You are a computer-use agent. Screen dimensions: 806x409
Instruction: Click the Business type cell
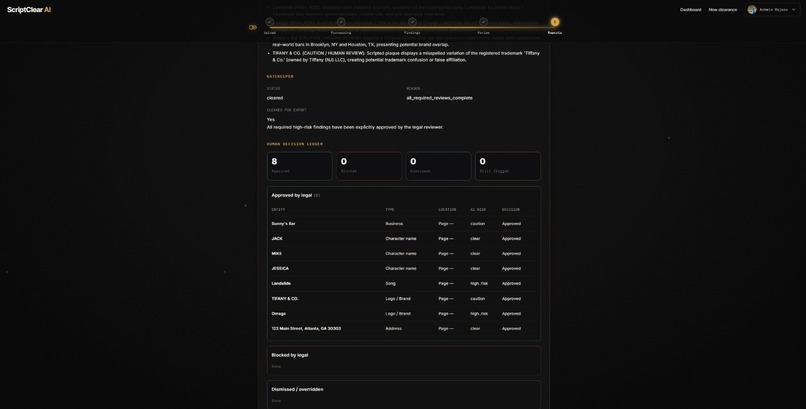(394, 224)
